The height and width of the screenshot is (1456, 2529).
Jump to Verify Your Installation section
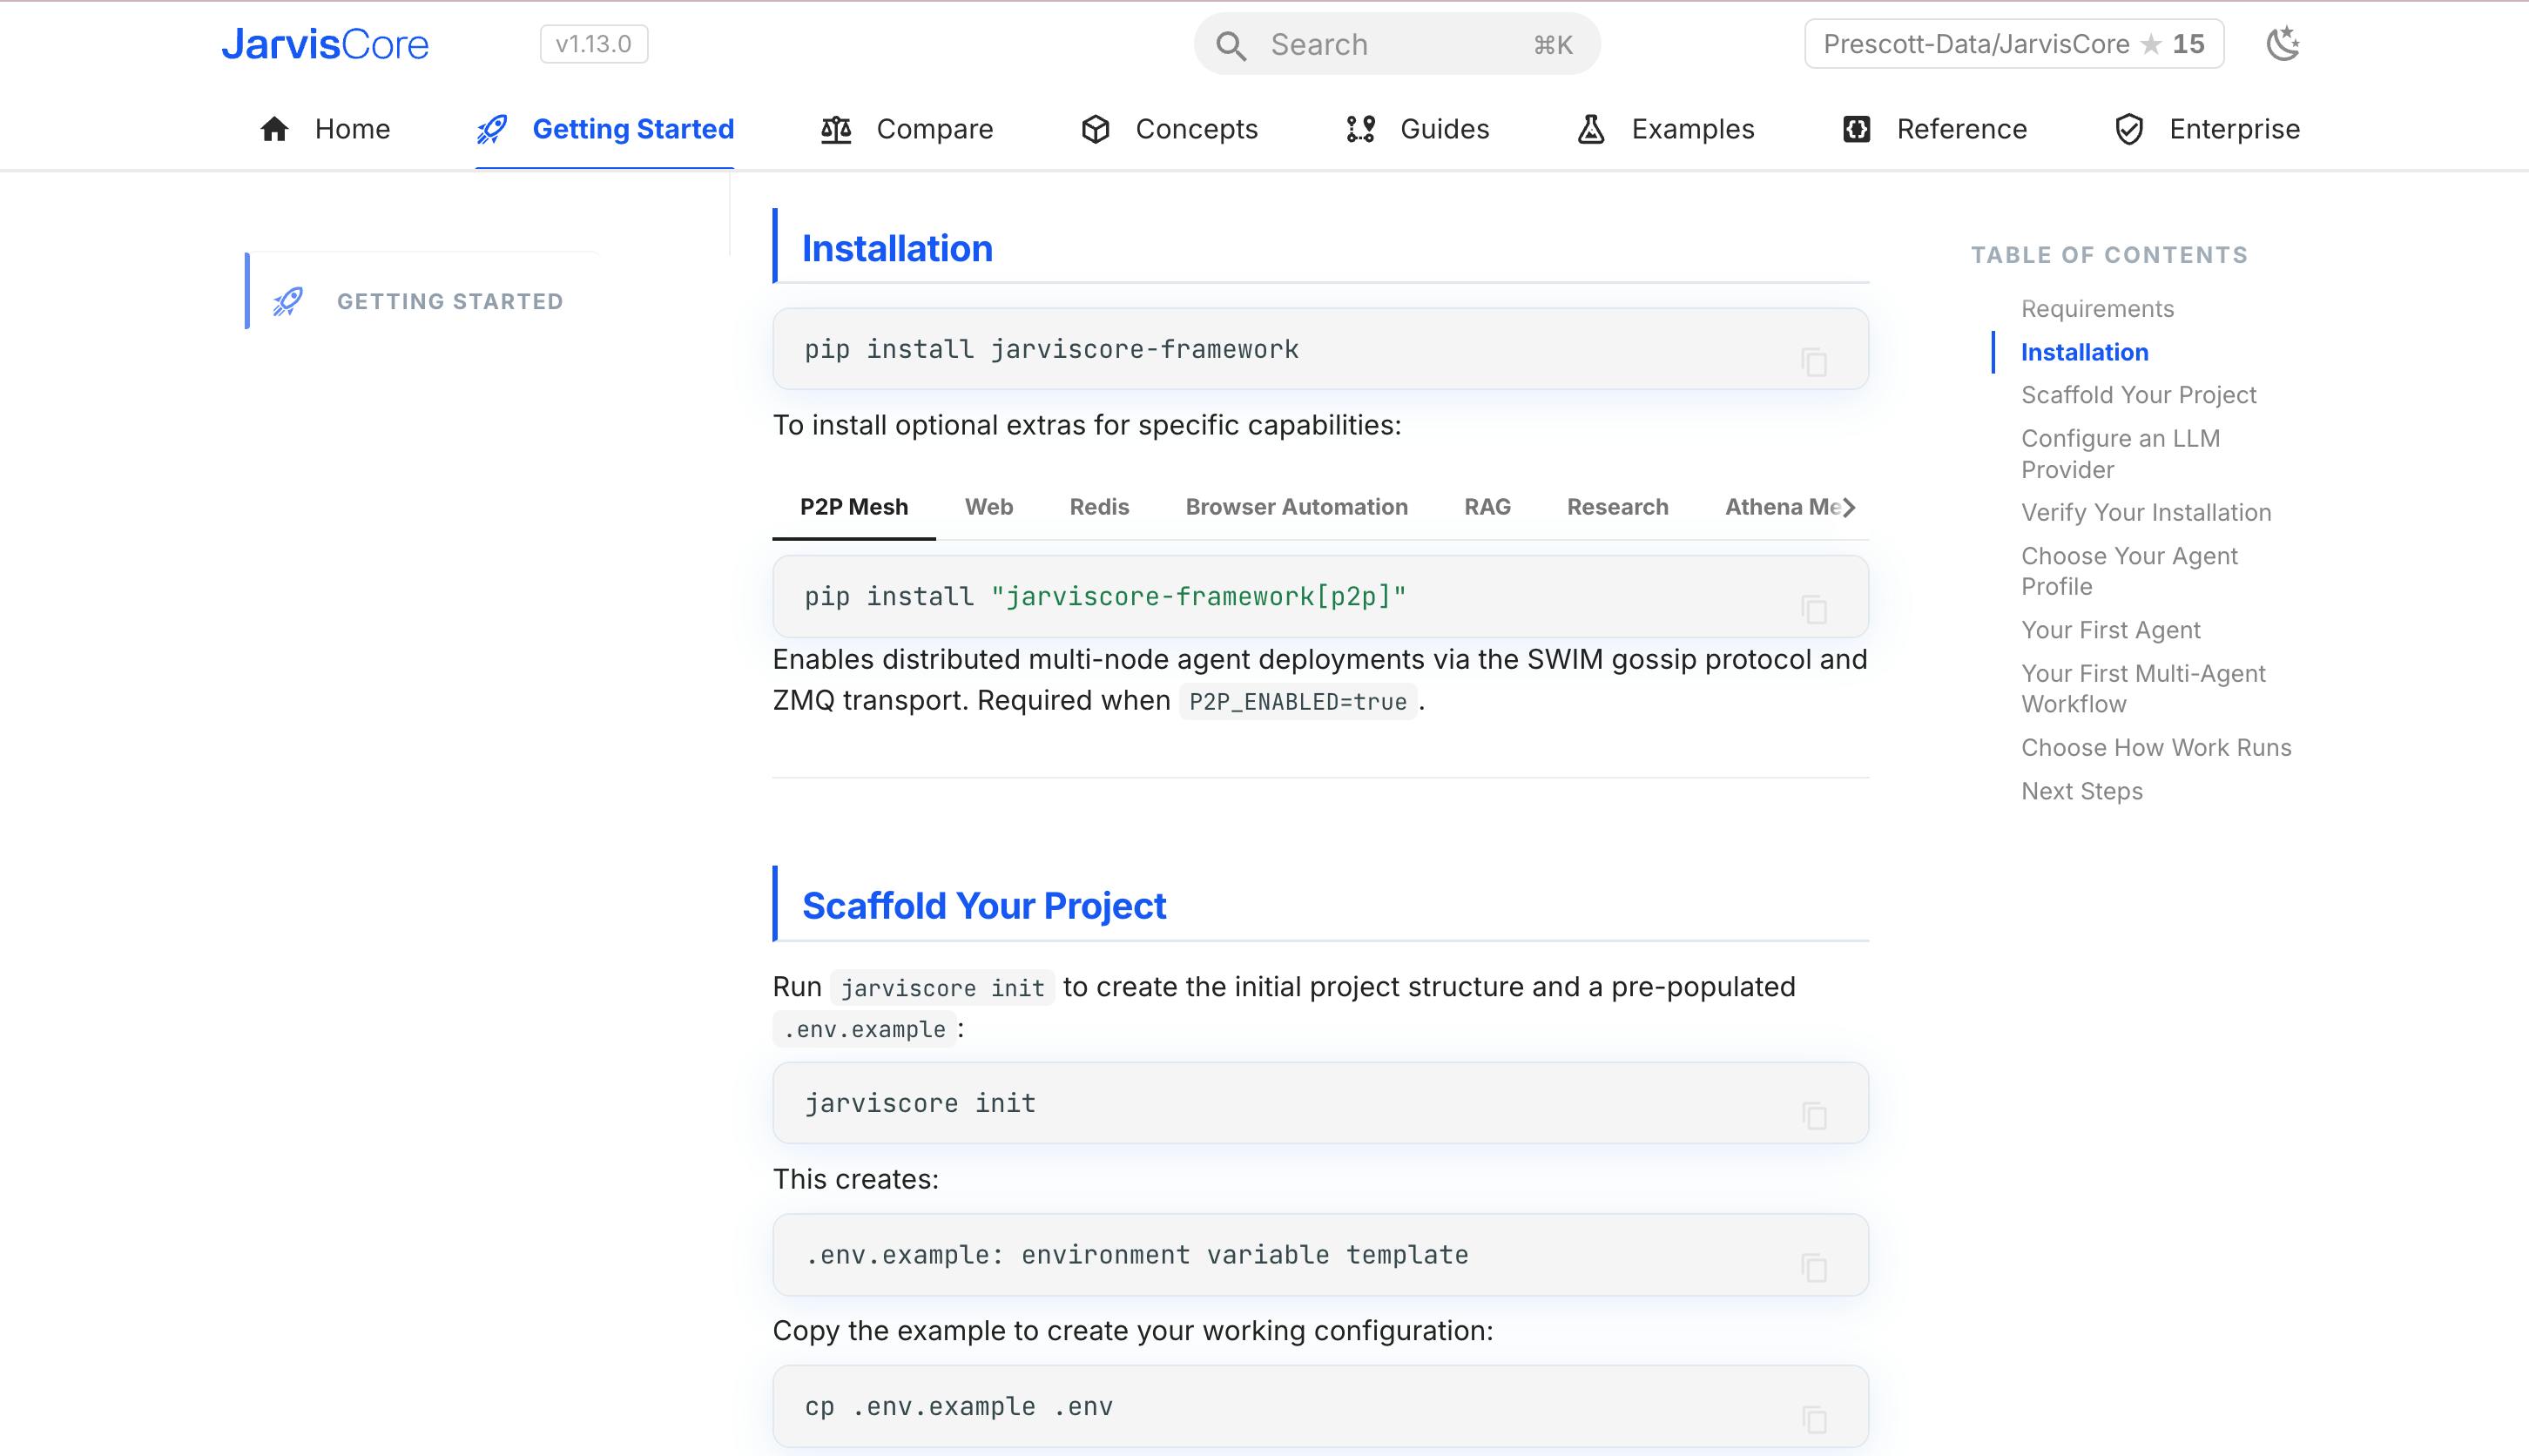pos(2146,512)
